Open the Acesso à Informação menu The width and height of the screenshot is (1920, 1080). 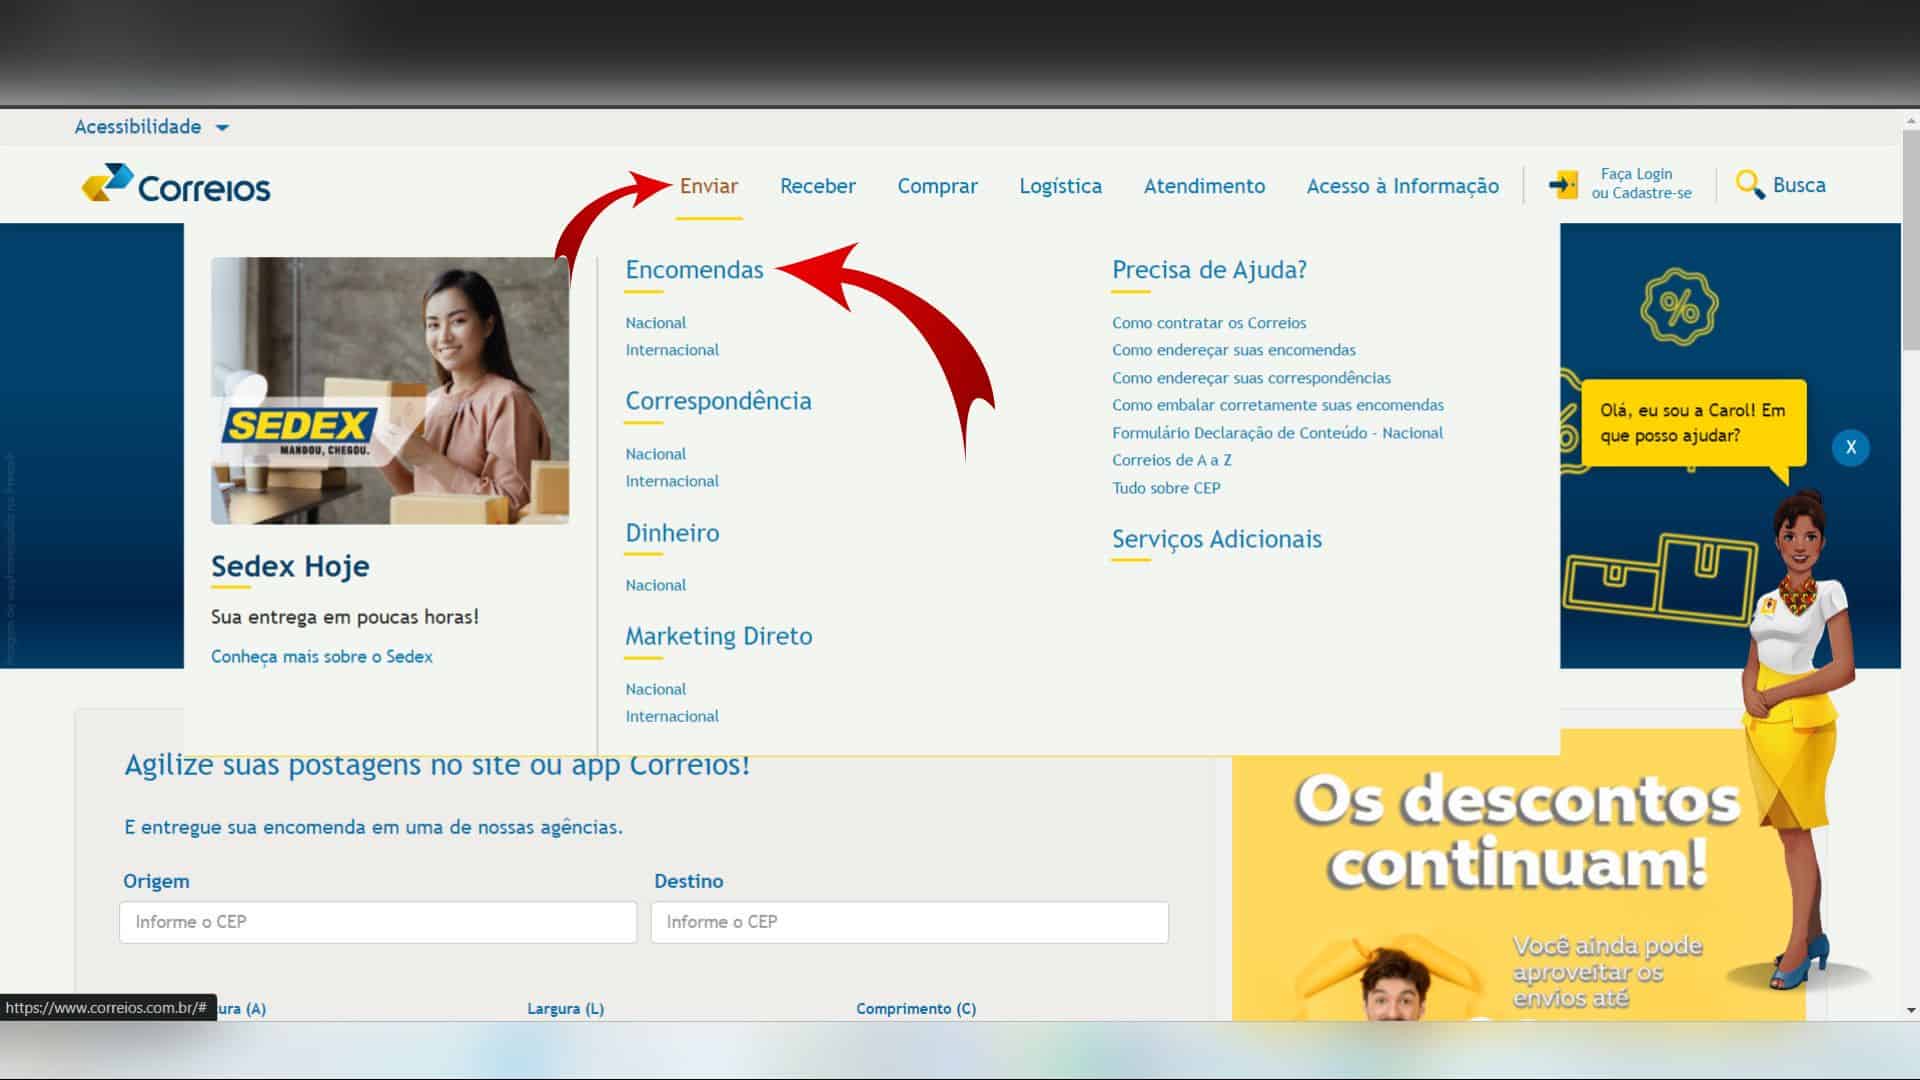coord(1402,186)
